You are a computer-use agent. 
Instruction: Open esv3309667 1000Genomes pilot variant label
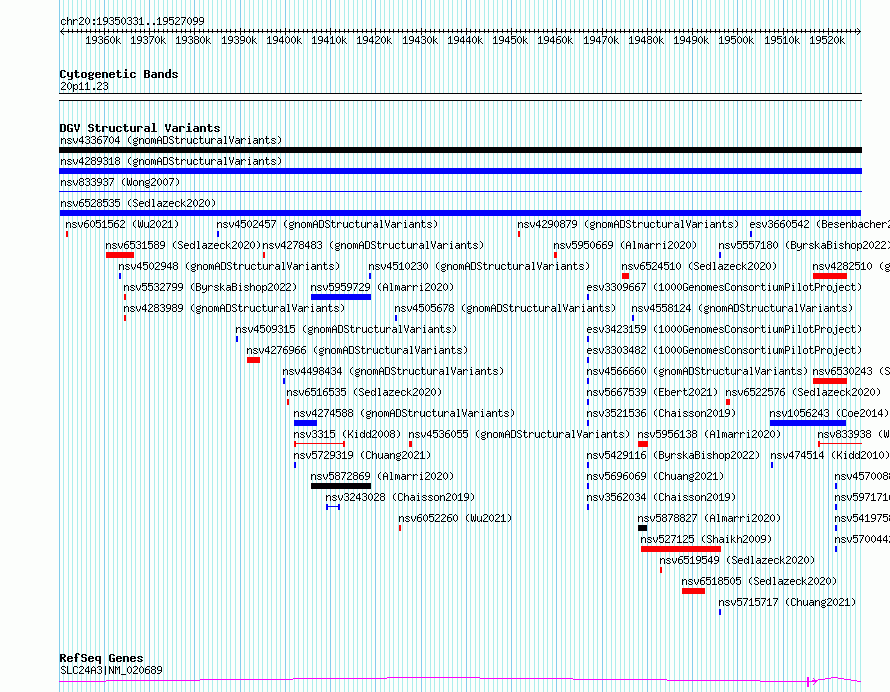tap(724, 287)
